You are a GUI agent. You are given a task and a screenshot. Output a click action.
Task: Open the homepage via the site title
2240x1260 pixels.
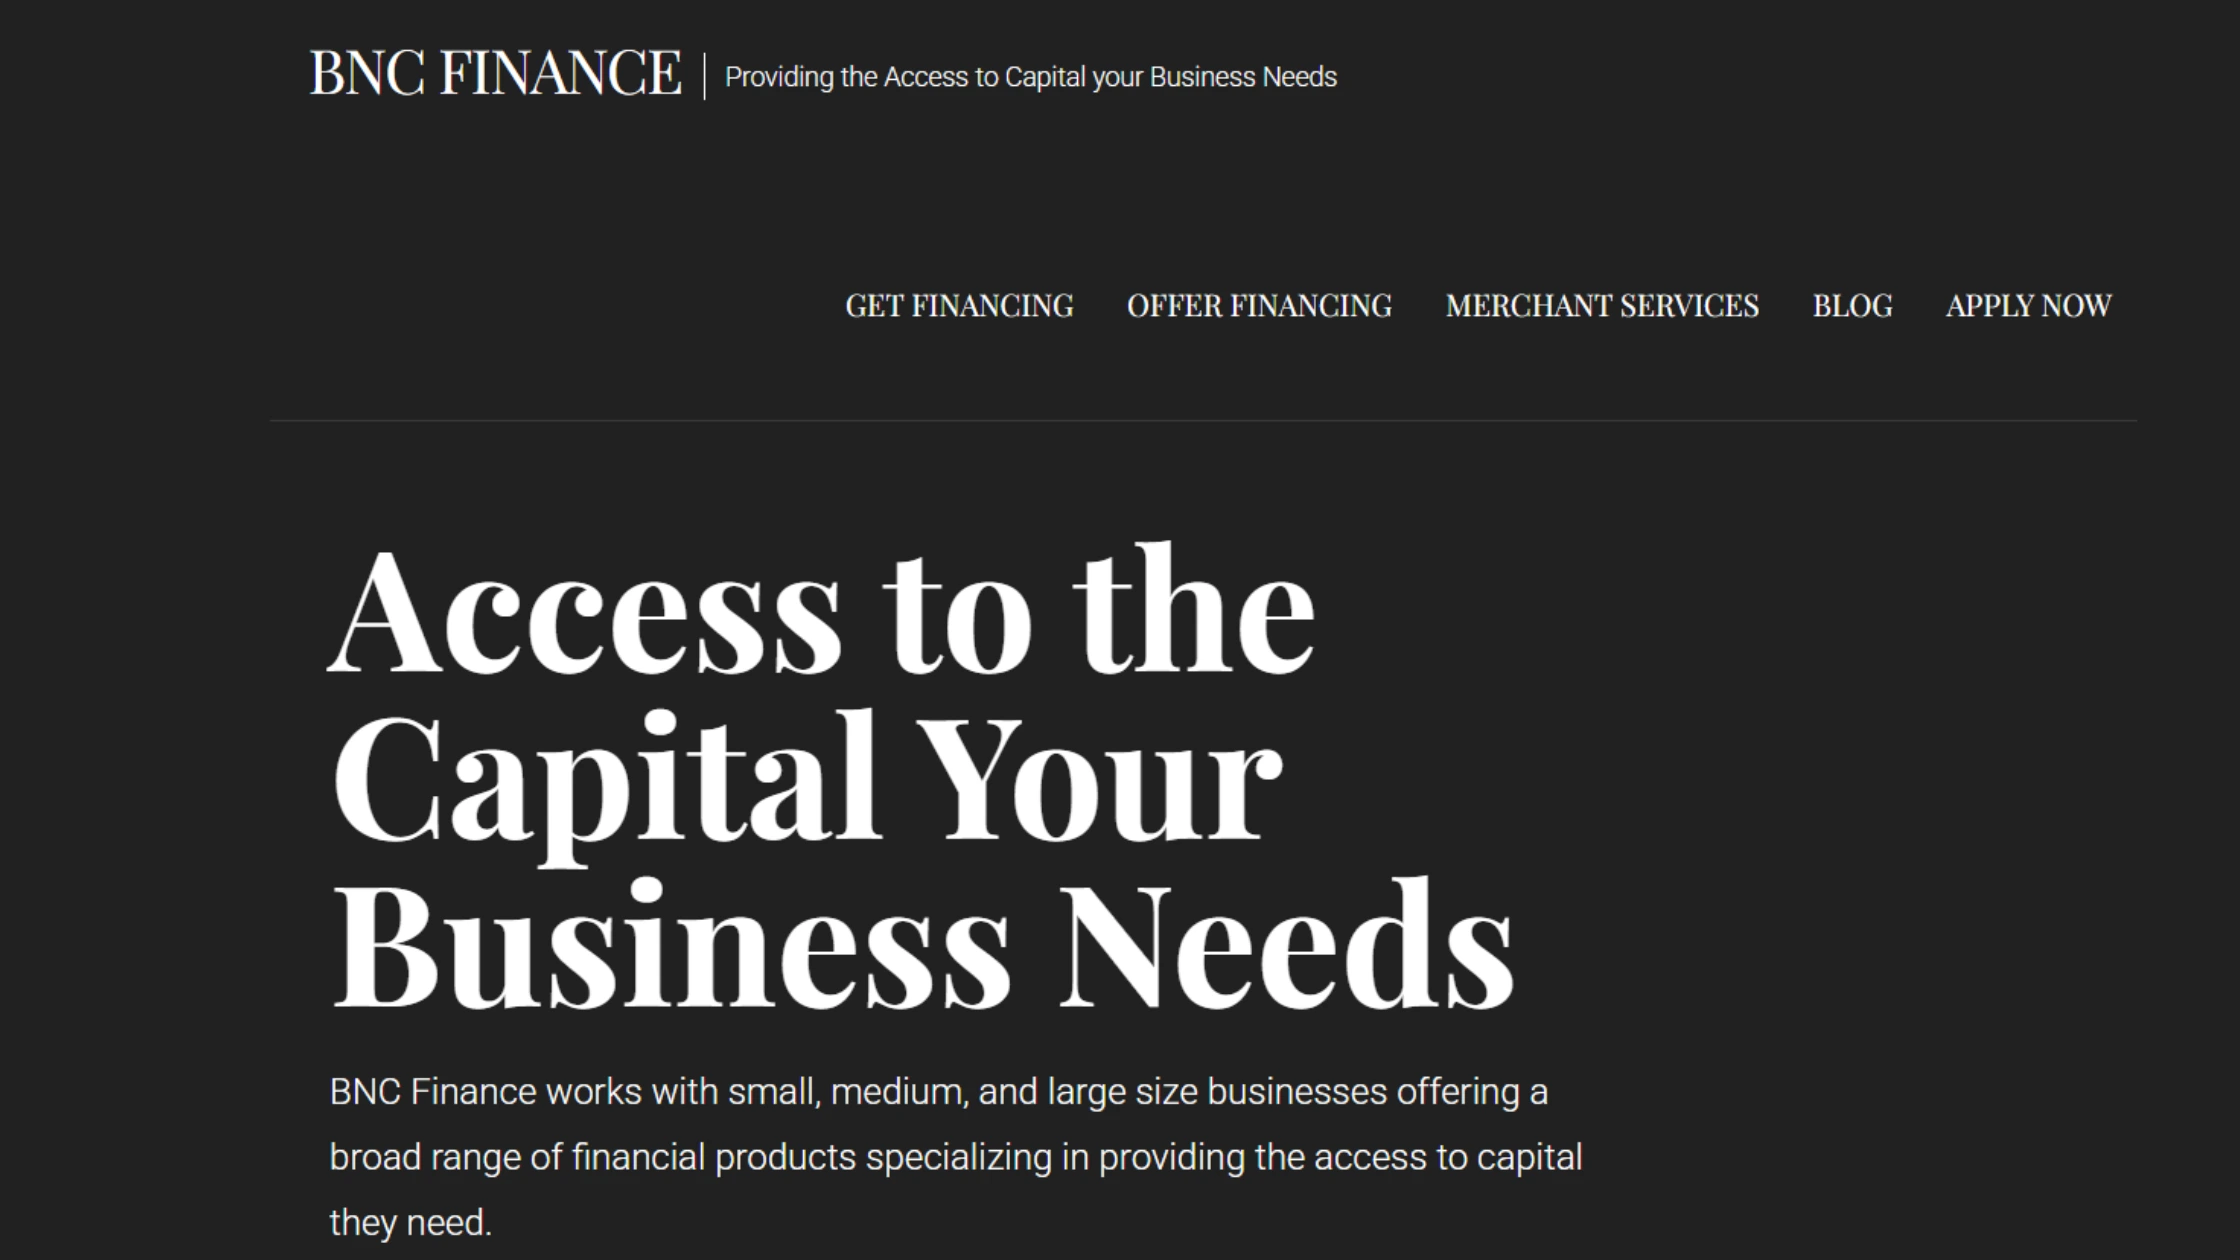pos(495,72)
